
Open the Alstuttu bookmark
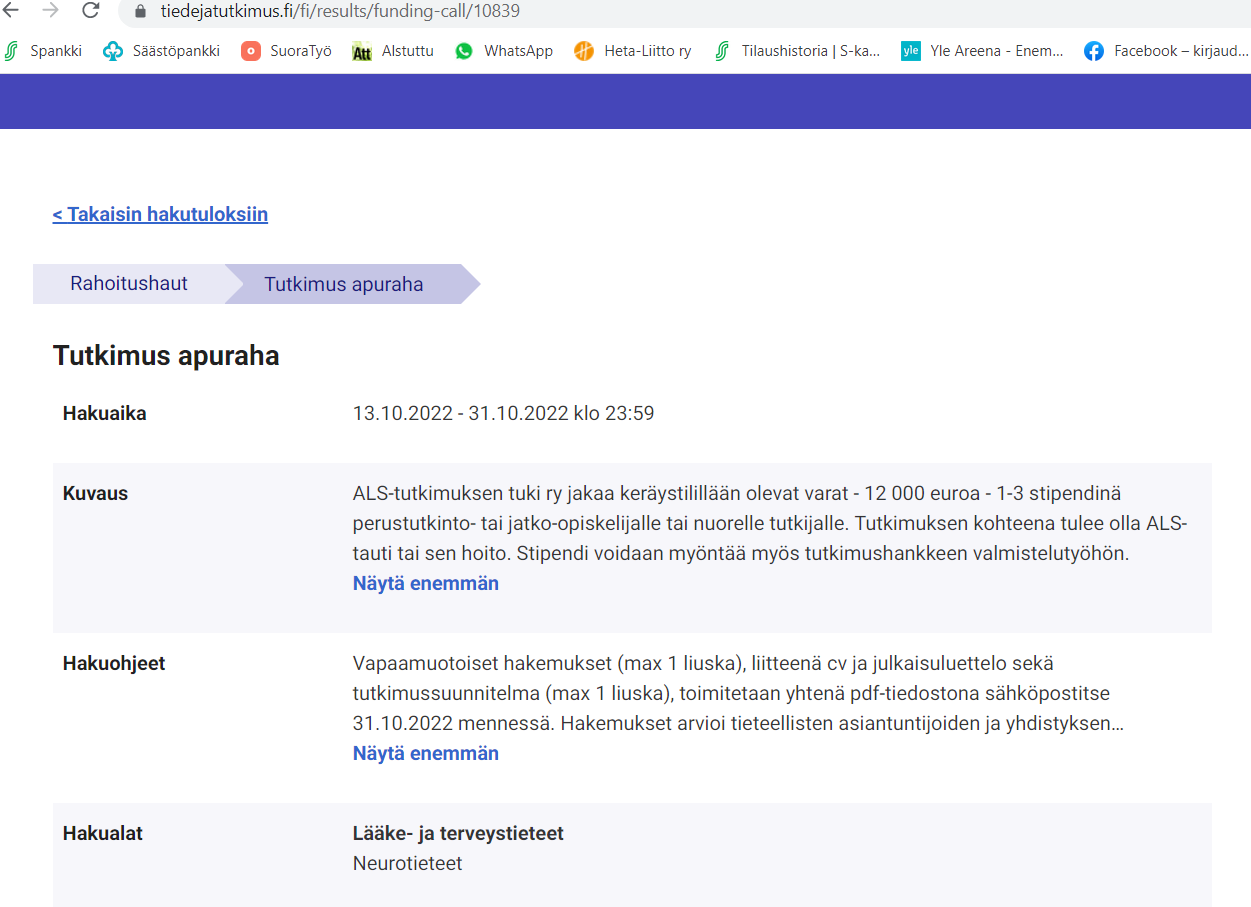393,51
